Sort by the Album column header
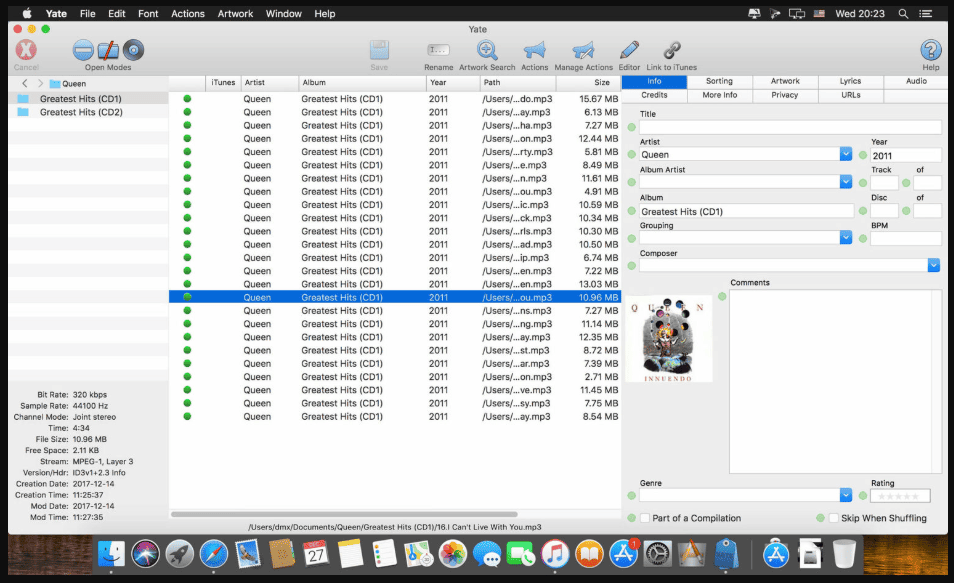This screenshot has width=954, height=583. pos(362,83)
